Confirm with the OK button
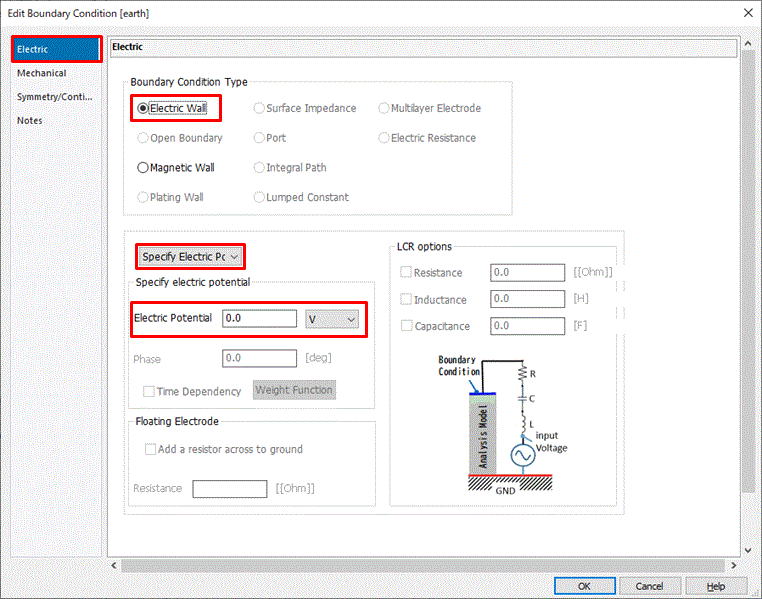Viewport: 762px width, 599px height. (585, 586)
